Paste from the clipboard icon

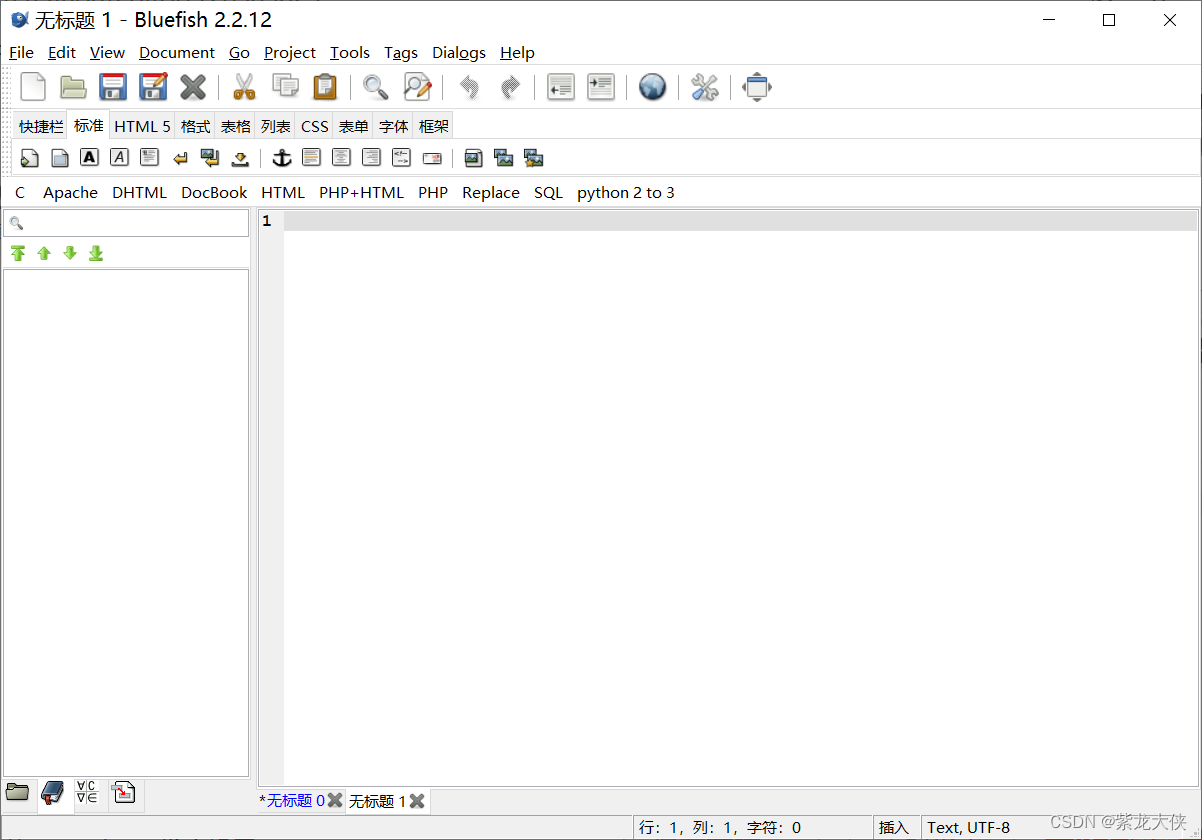pos(325,87)
